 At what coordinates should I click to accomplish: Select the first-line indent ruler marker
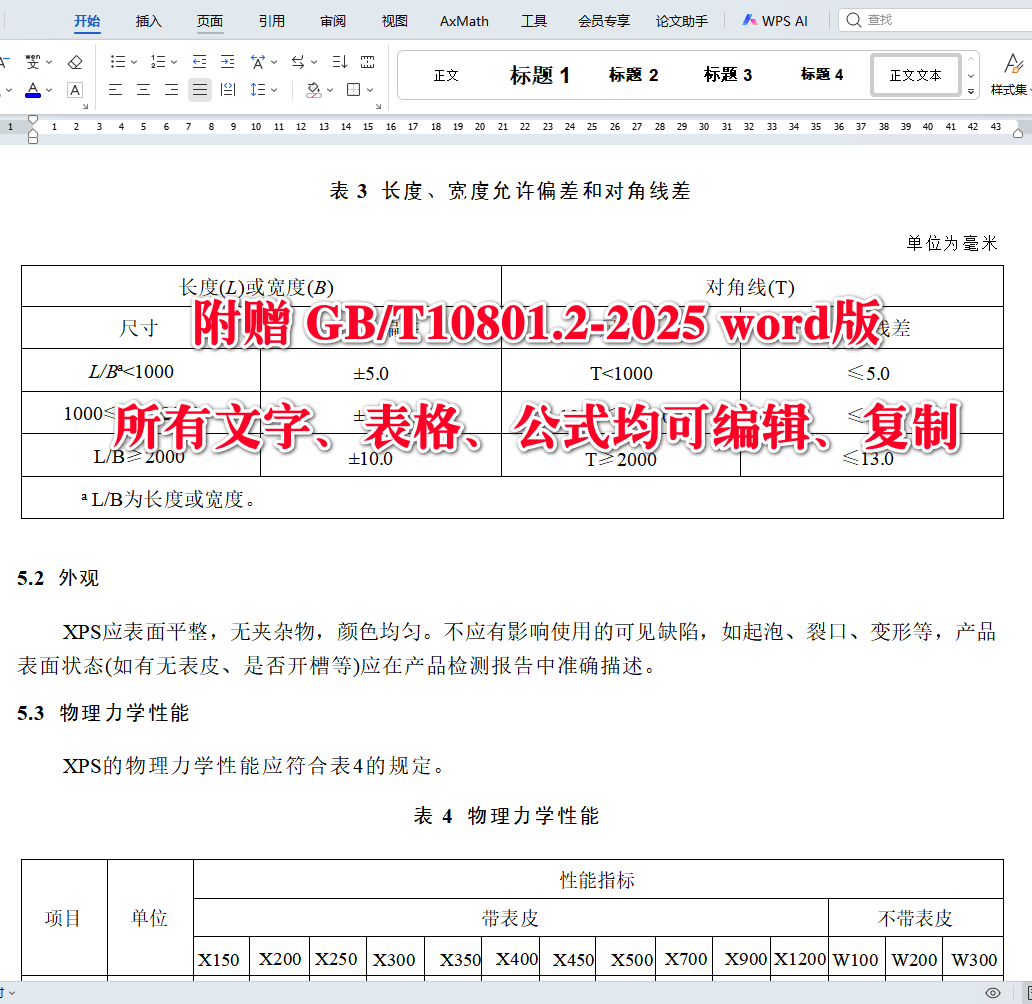point(33,120)
